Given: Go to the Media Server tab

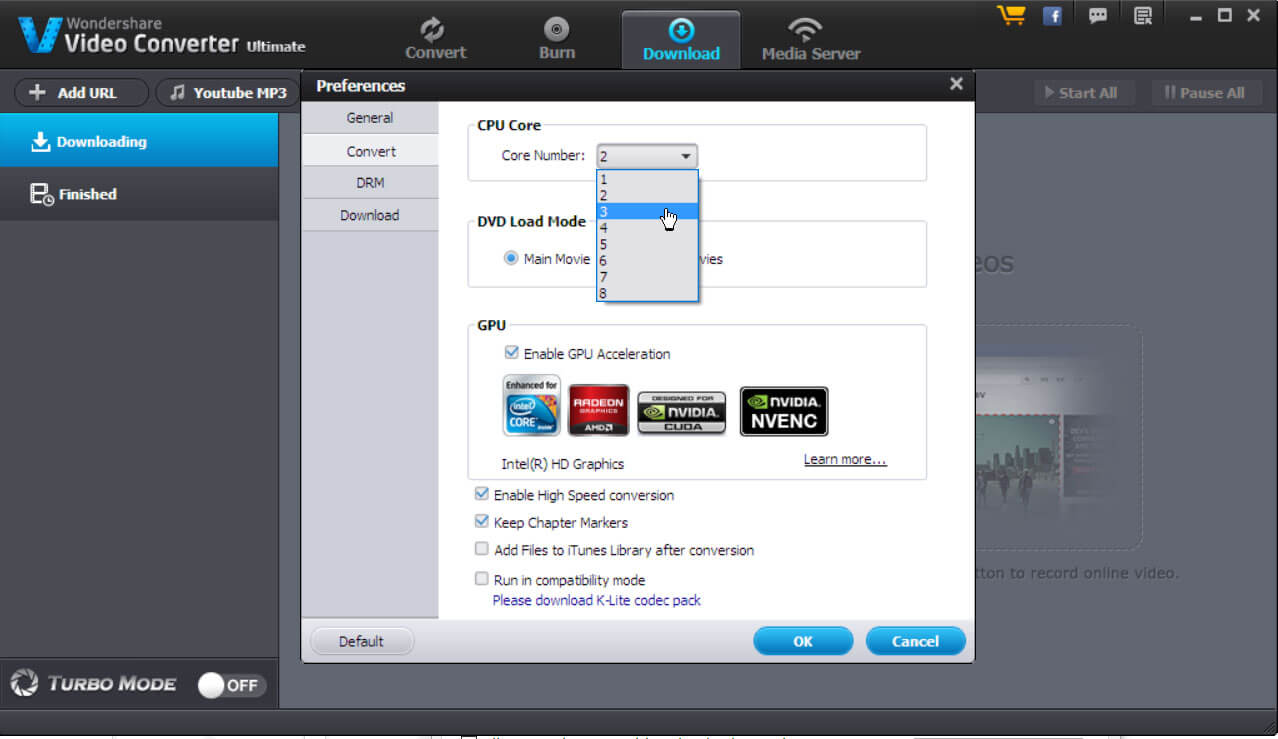Looking at the screenshot, I should tap(811, 39).
